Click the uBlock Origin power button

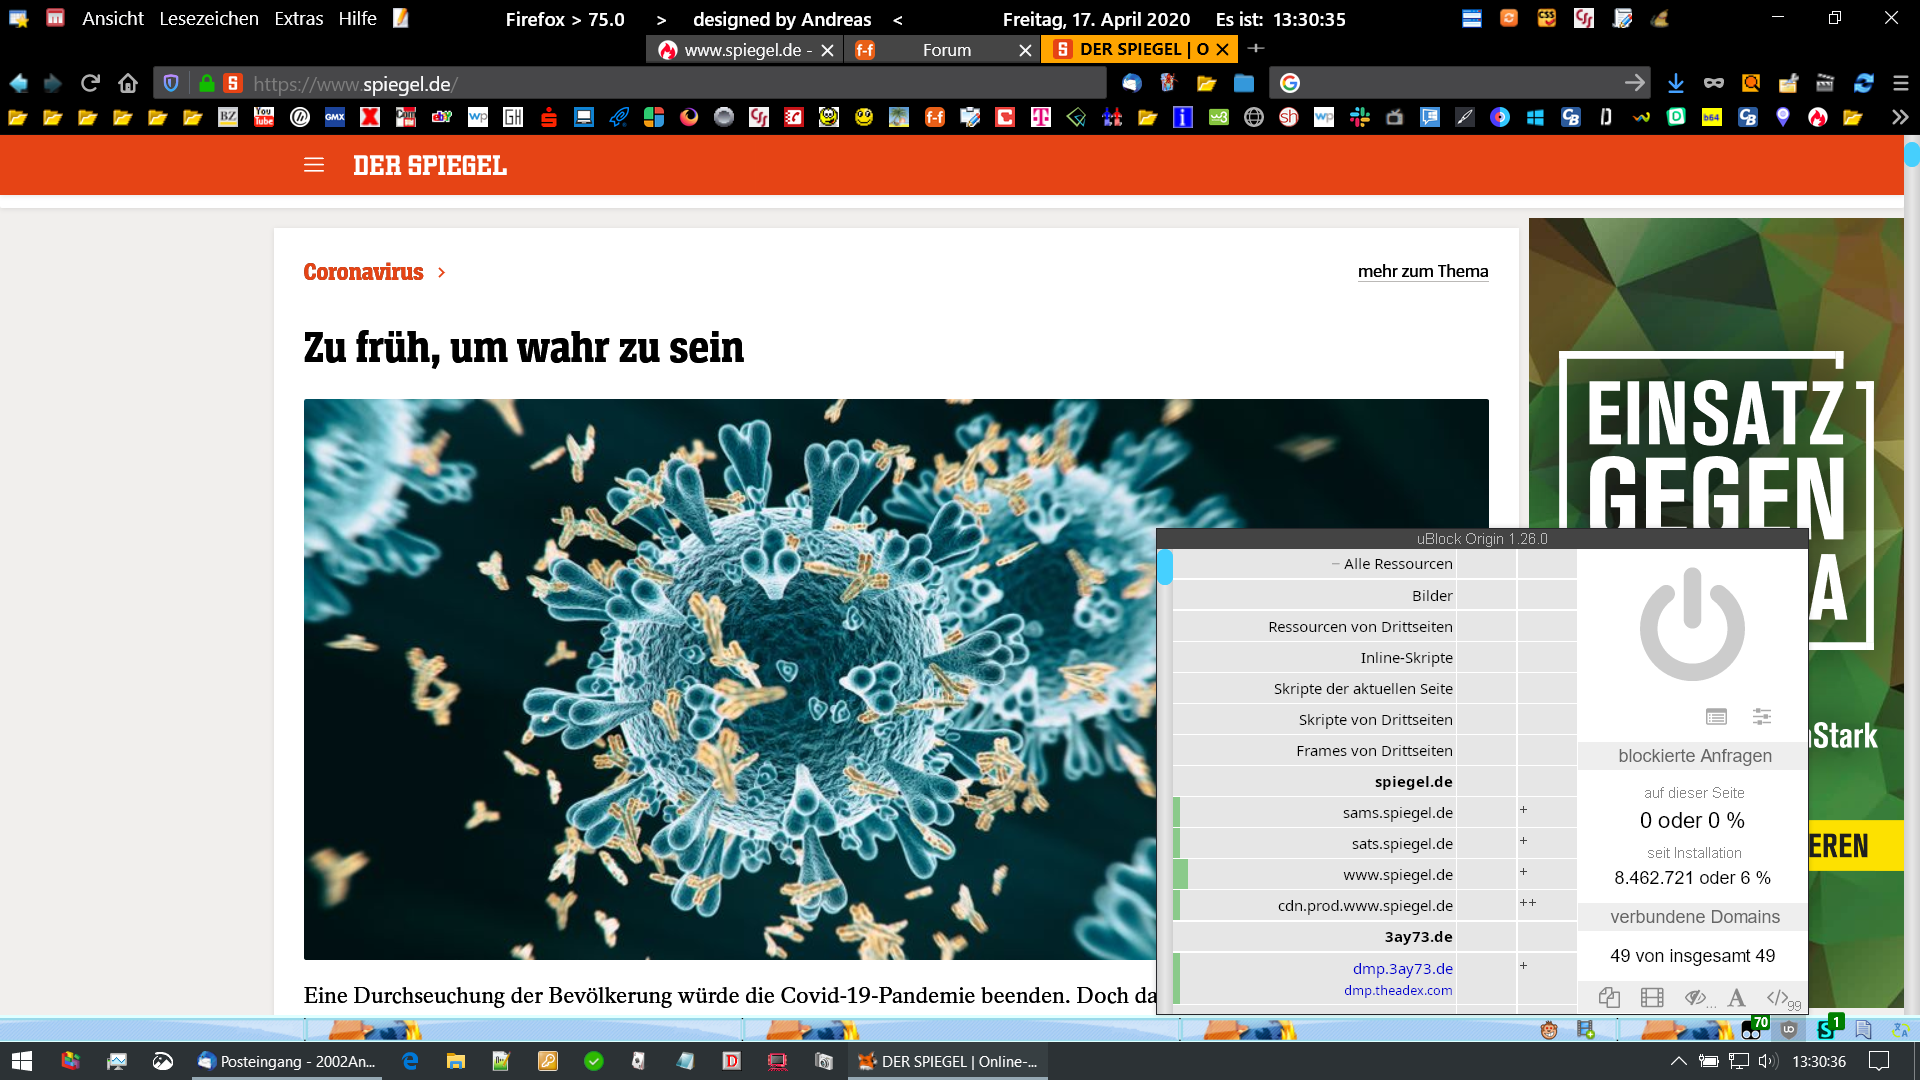pos(1692,625)
